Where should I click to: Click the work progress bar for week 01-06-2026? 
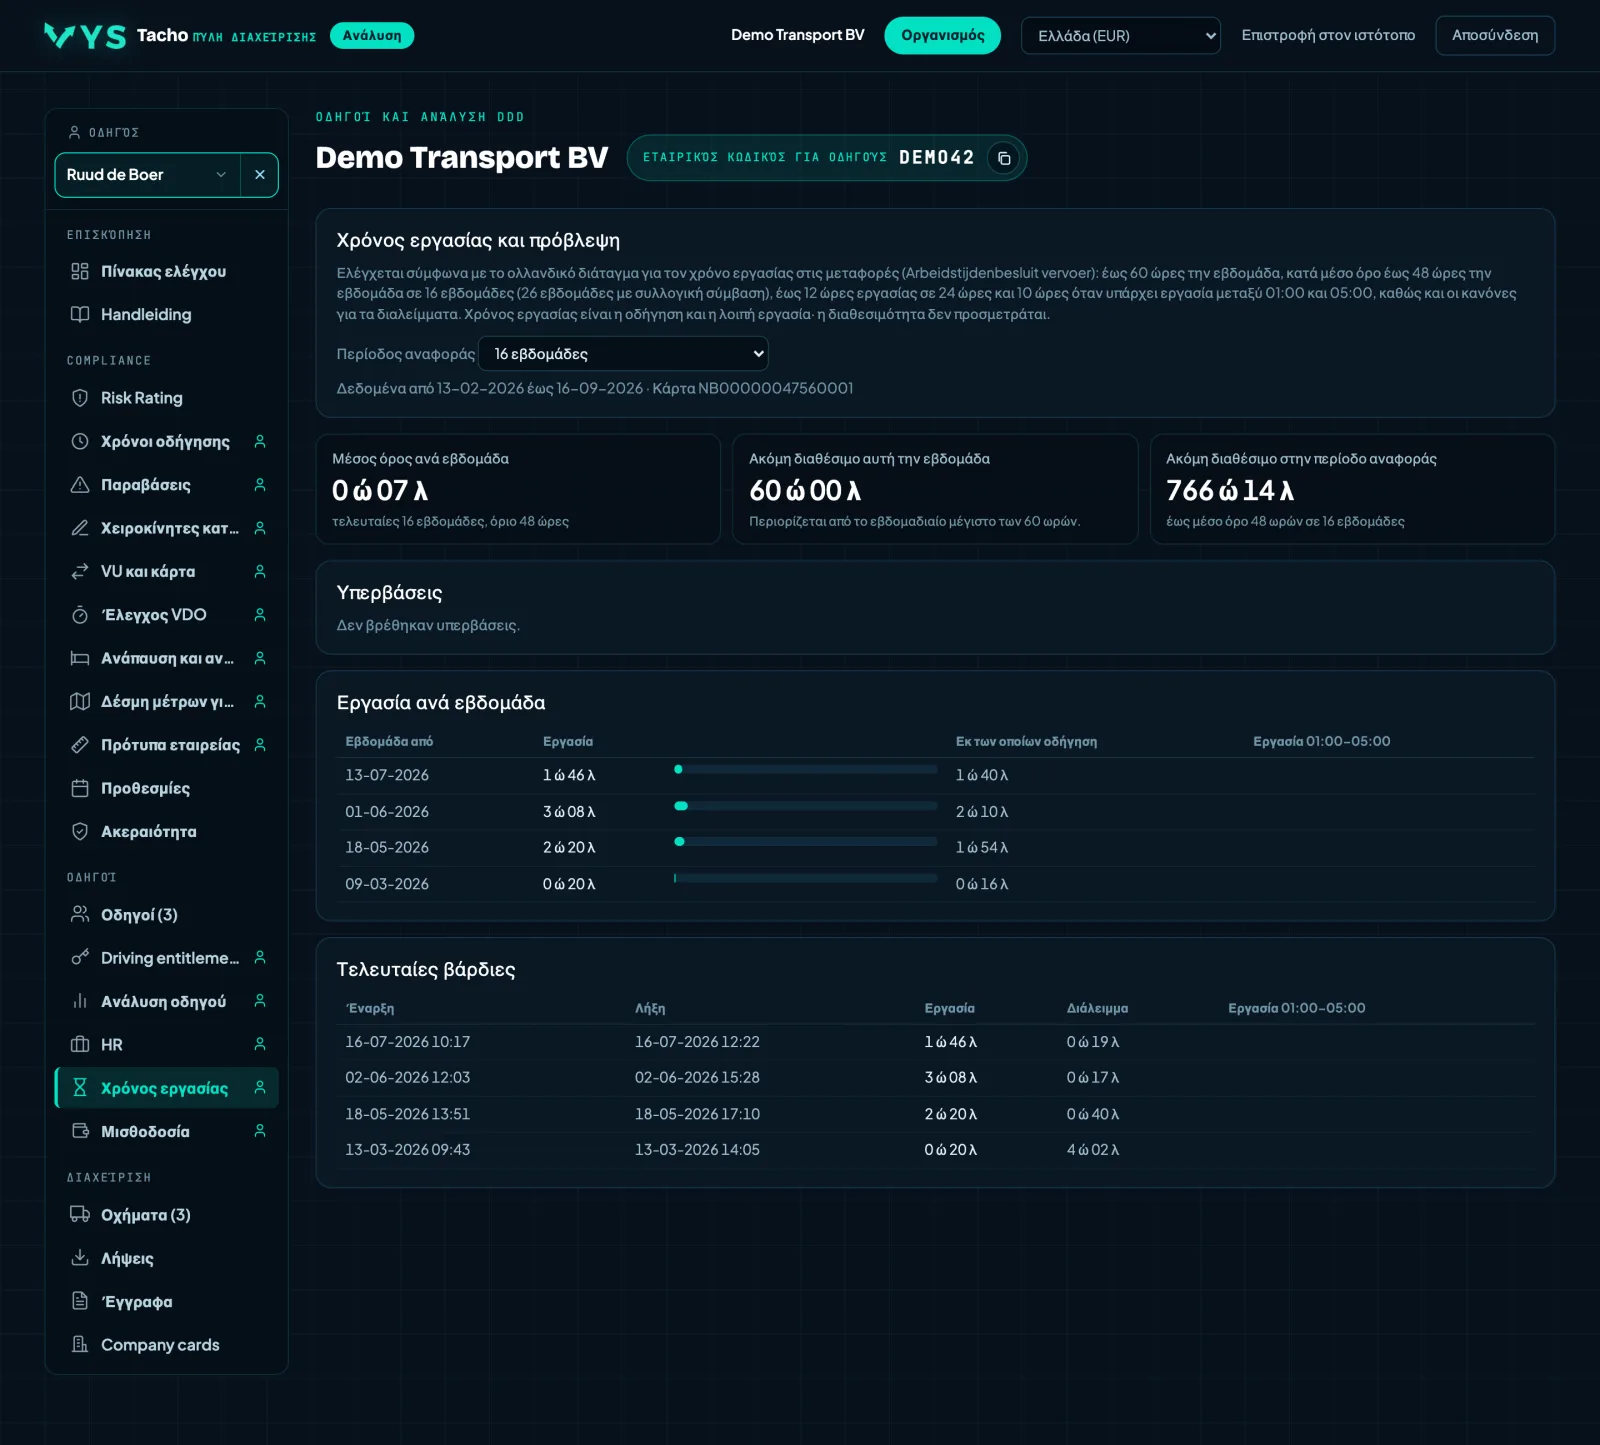(806, 806)
